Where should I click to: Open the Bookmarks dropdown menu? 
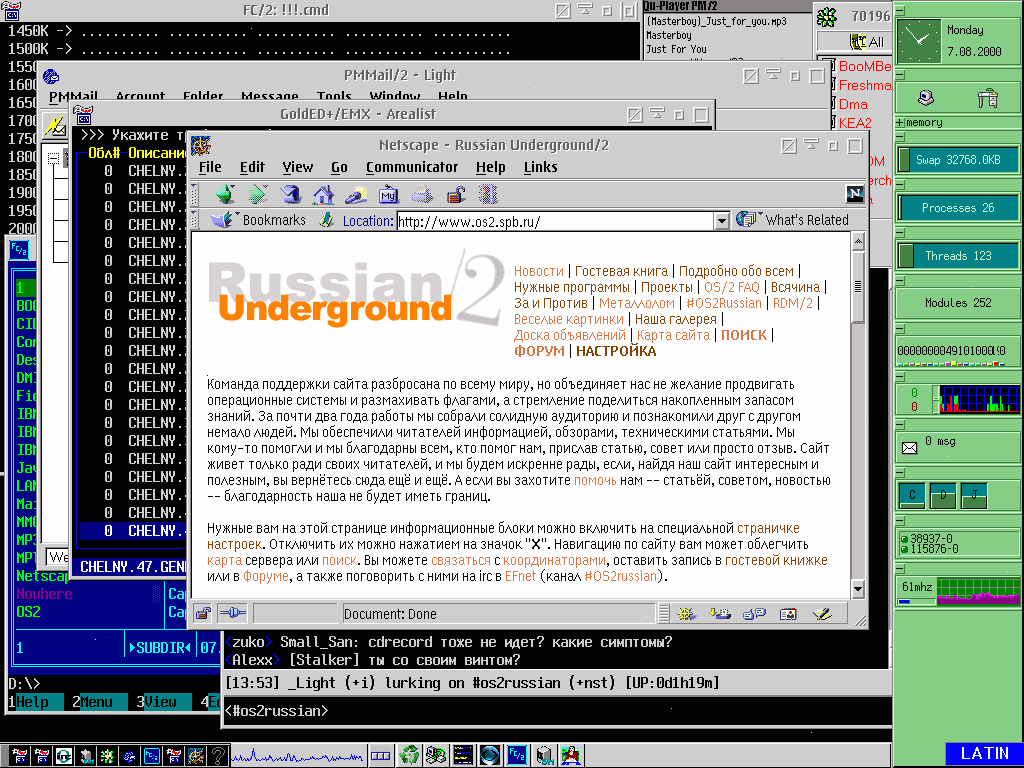[259, 220]
